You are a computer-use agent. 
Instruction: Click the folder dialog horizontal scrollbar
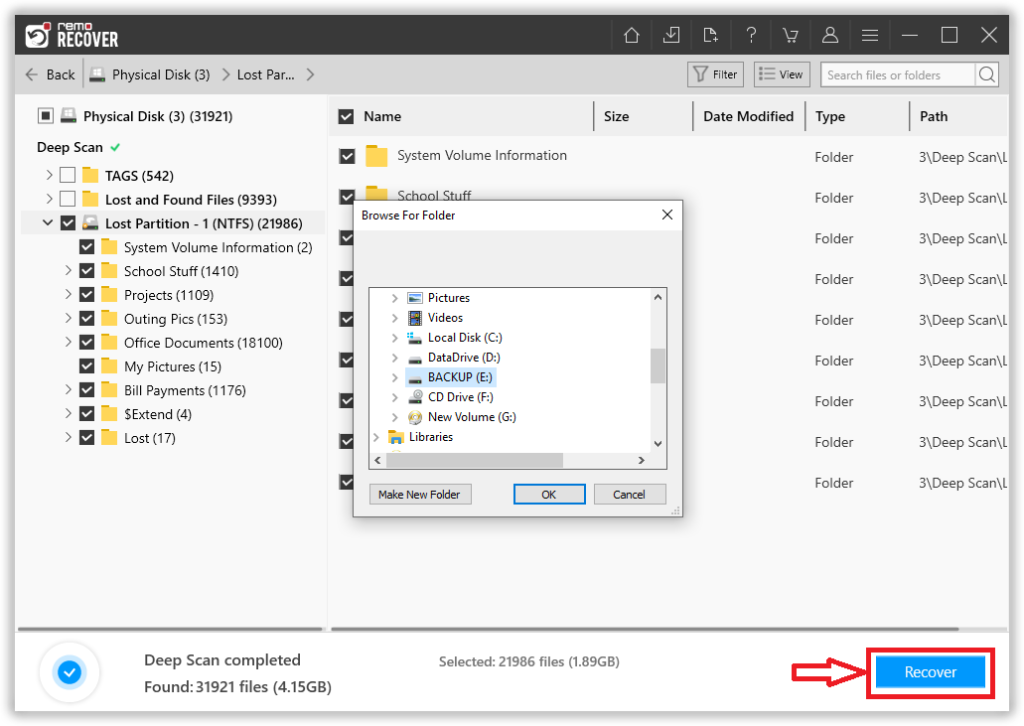(x=474, y=460)
